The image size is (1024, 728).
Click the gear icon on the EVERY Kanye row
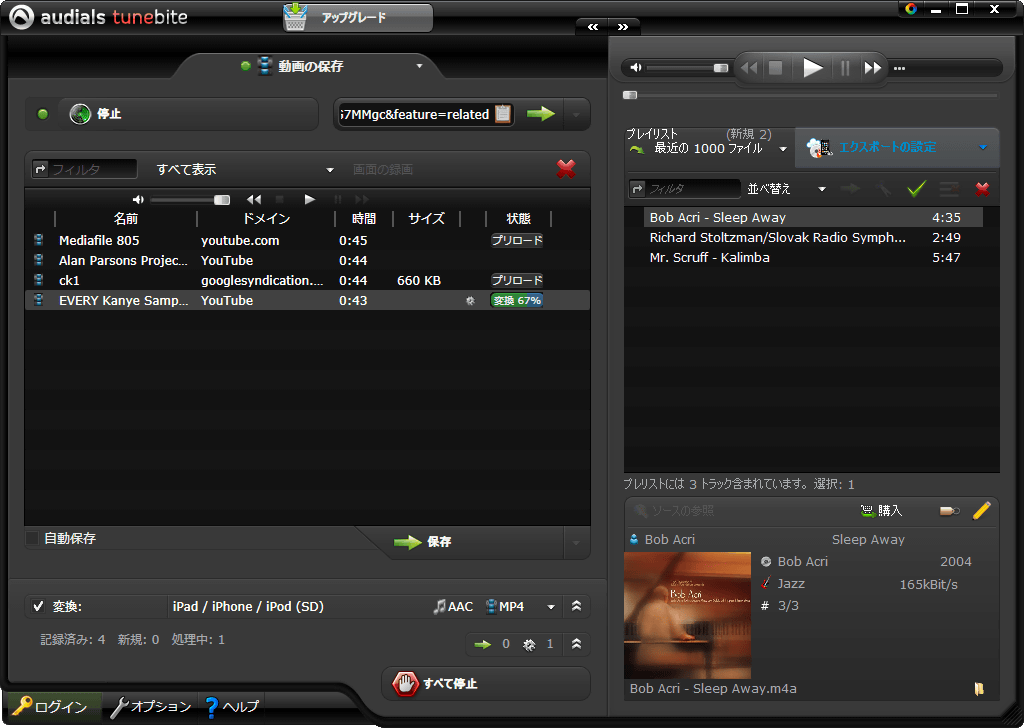point(470,301)
